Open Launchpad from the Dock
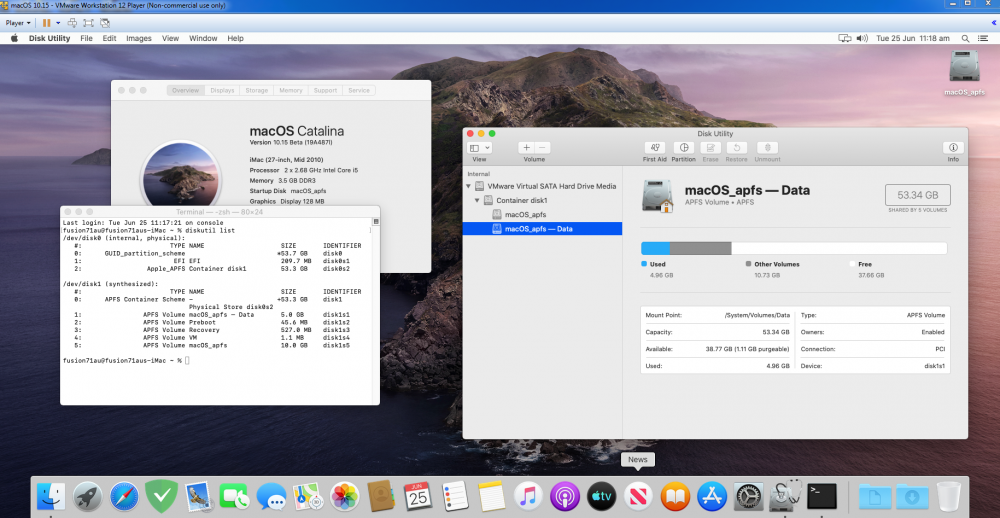Screen dimensions: 1000x518 pos(87,496)
